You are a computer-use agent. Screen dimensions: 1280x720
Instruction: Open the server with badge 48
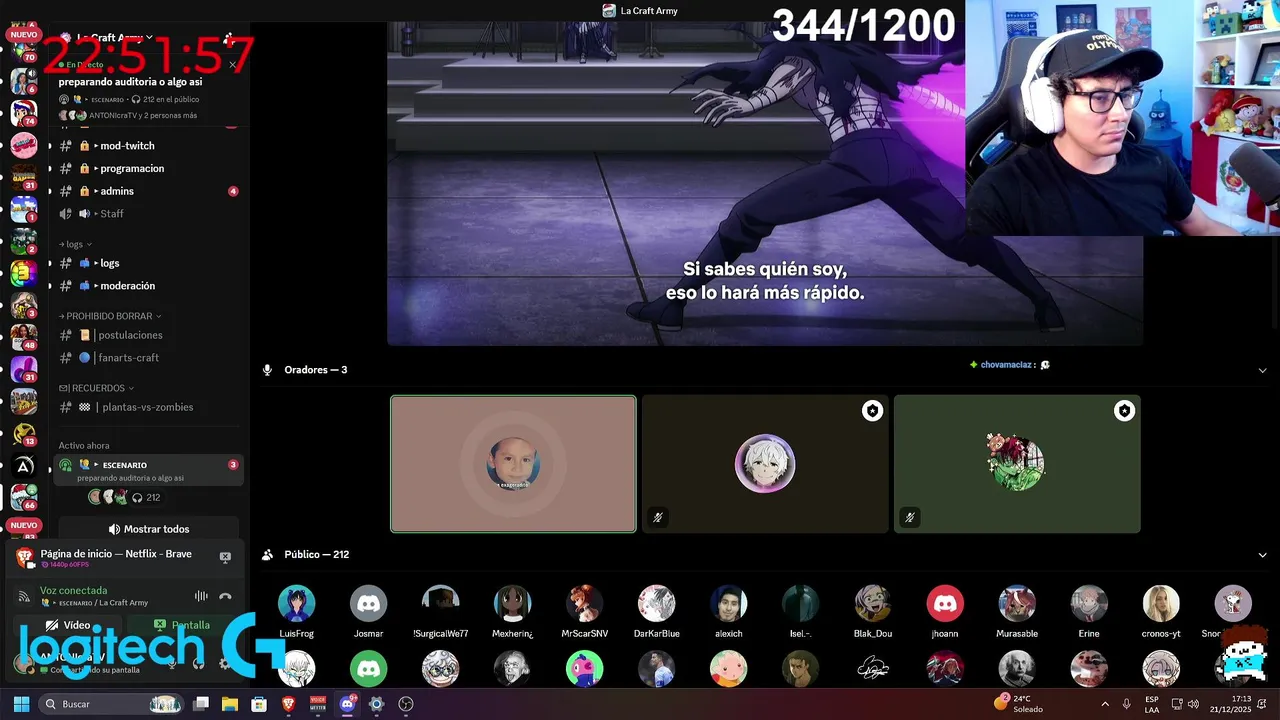(x=23, y=337)
